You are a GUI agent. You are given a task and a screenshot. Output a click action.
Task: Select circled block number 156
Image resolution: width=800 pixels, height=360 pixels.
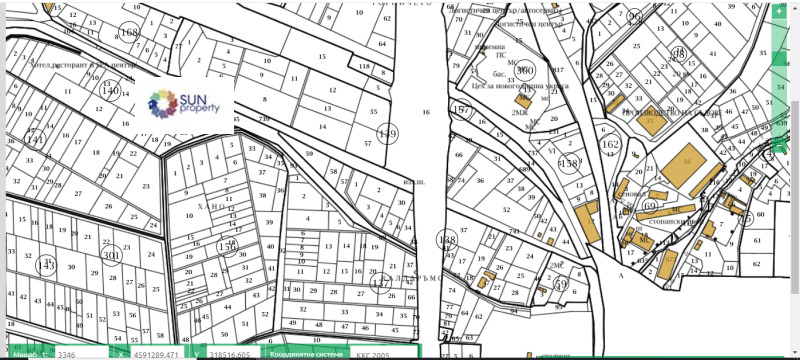[227, 247]
